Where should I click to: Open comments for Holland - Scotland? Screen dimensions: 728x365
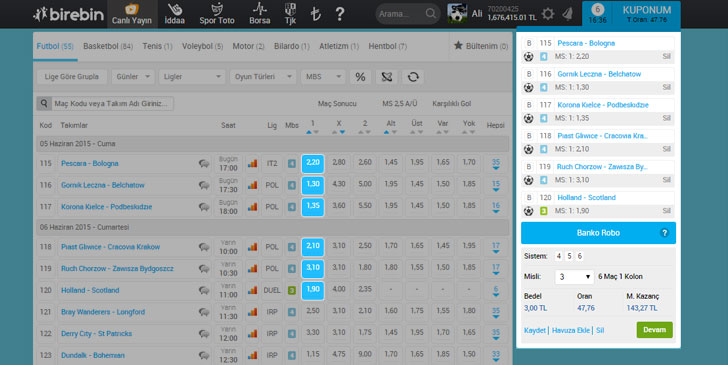204,290
